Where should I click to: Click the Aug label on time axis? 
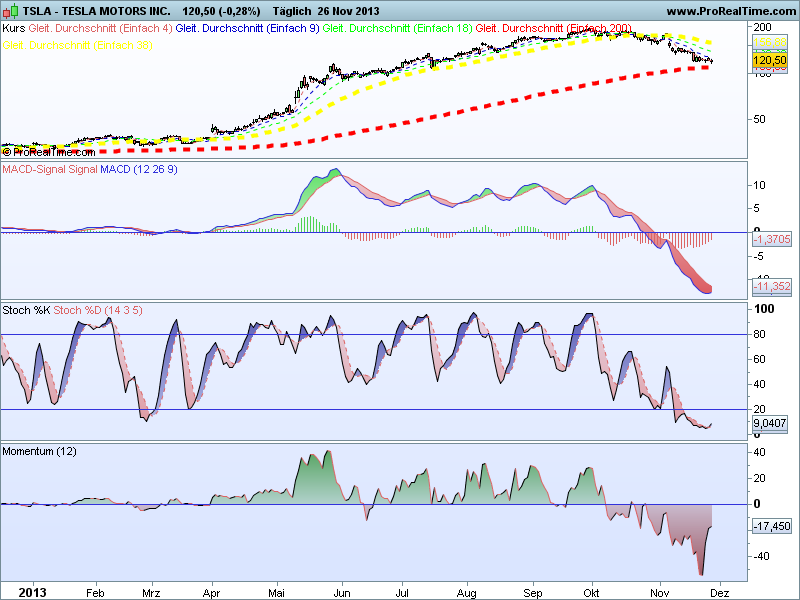[466, 593]
